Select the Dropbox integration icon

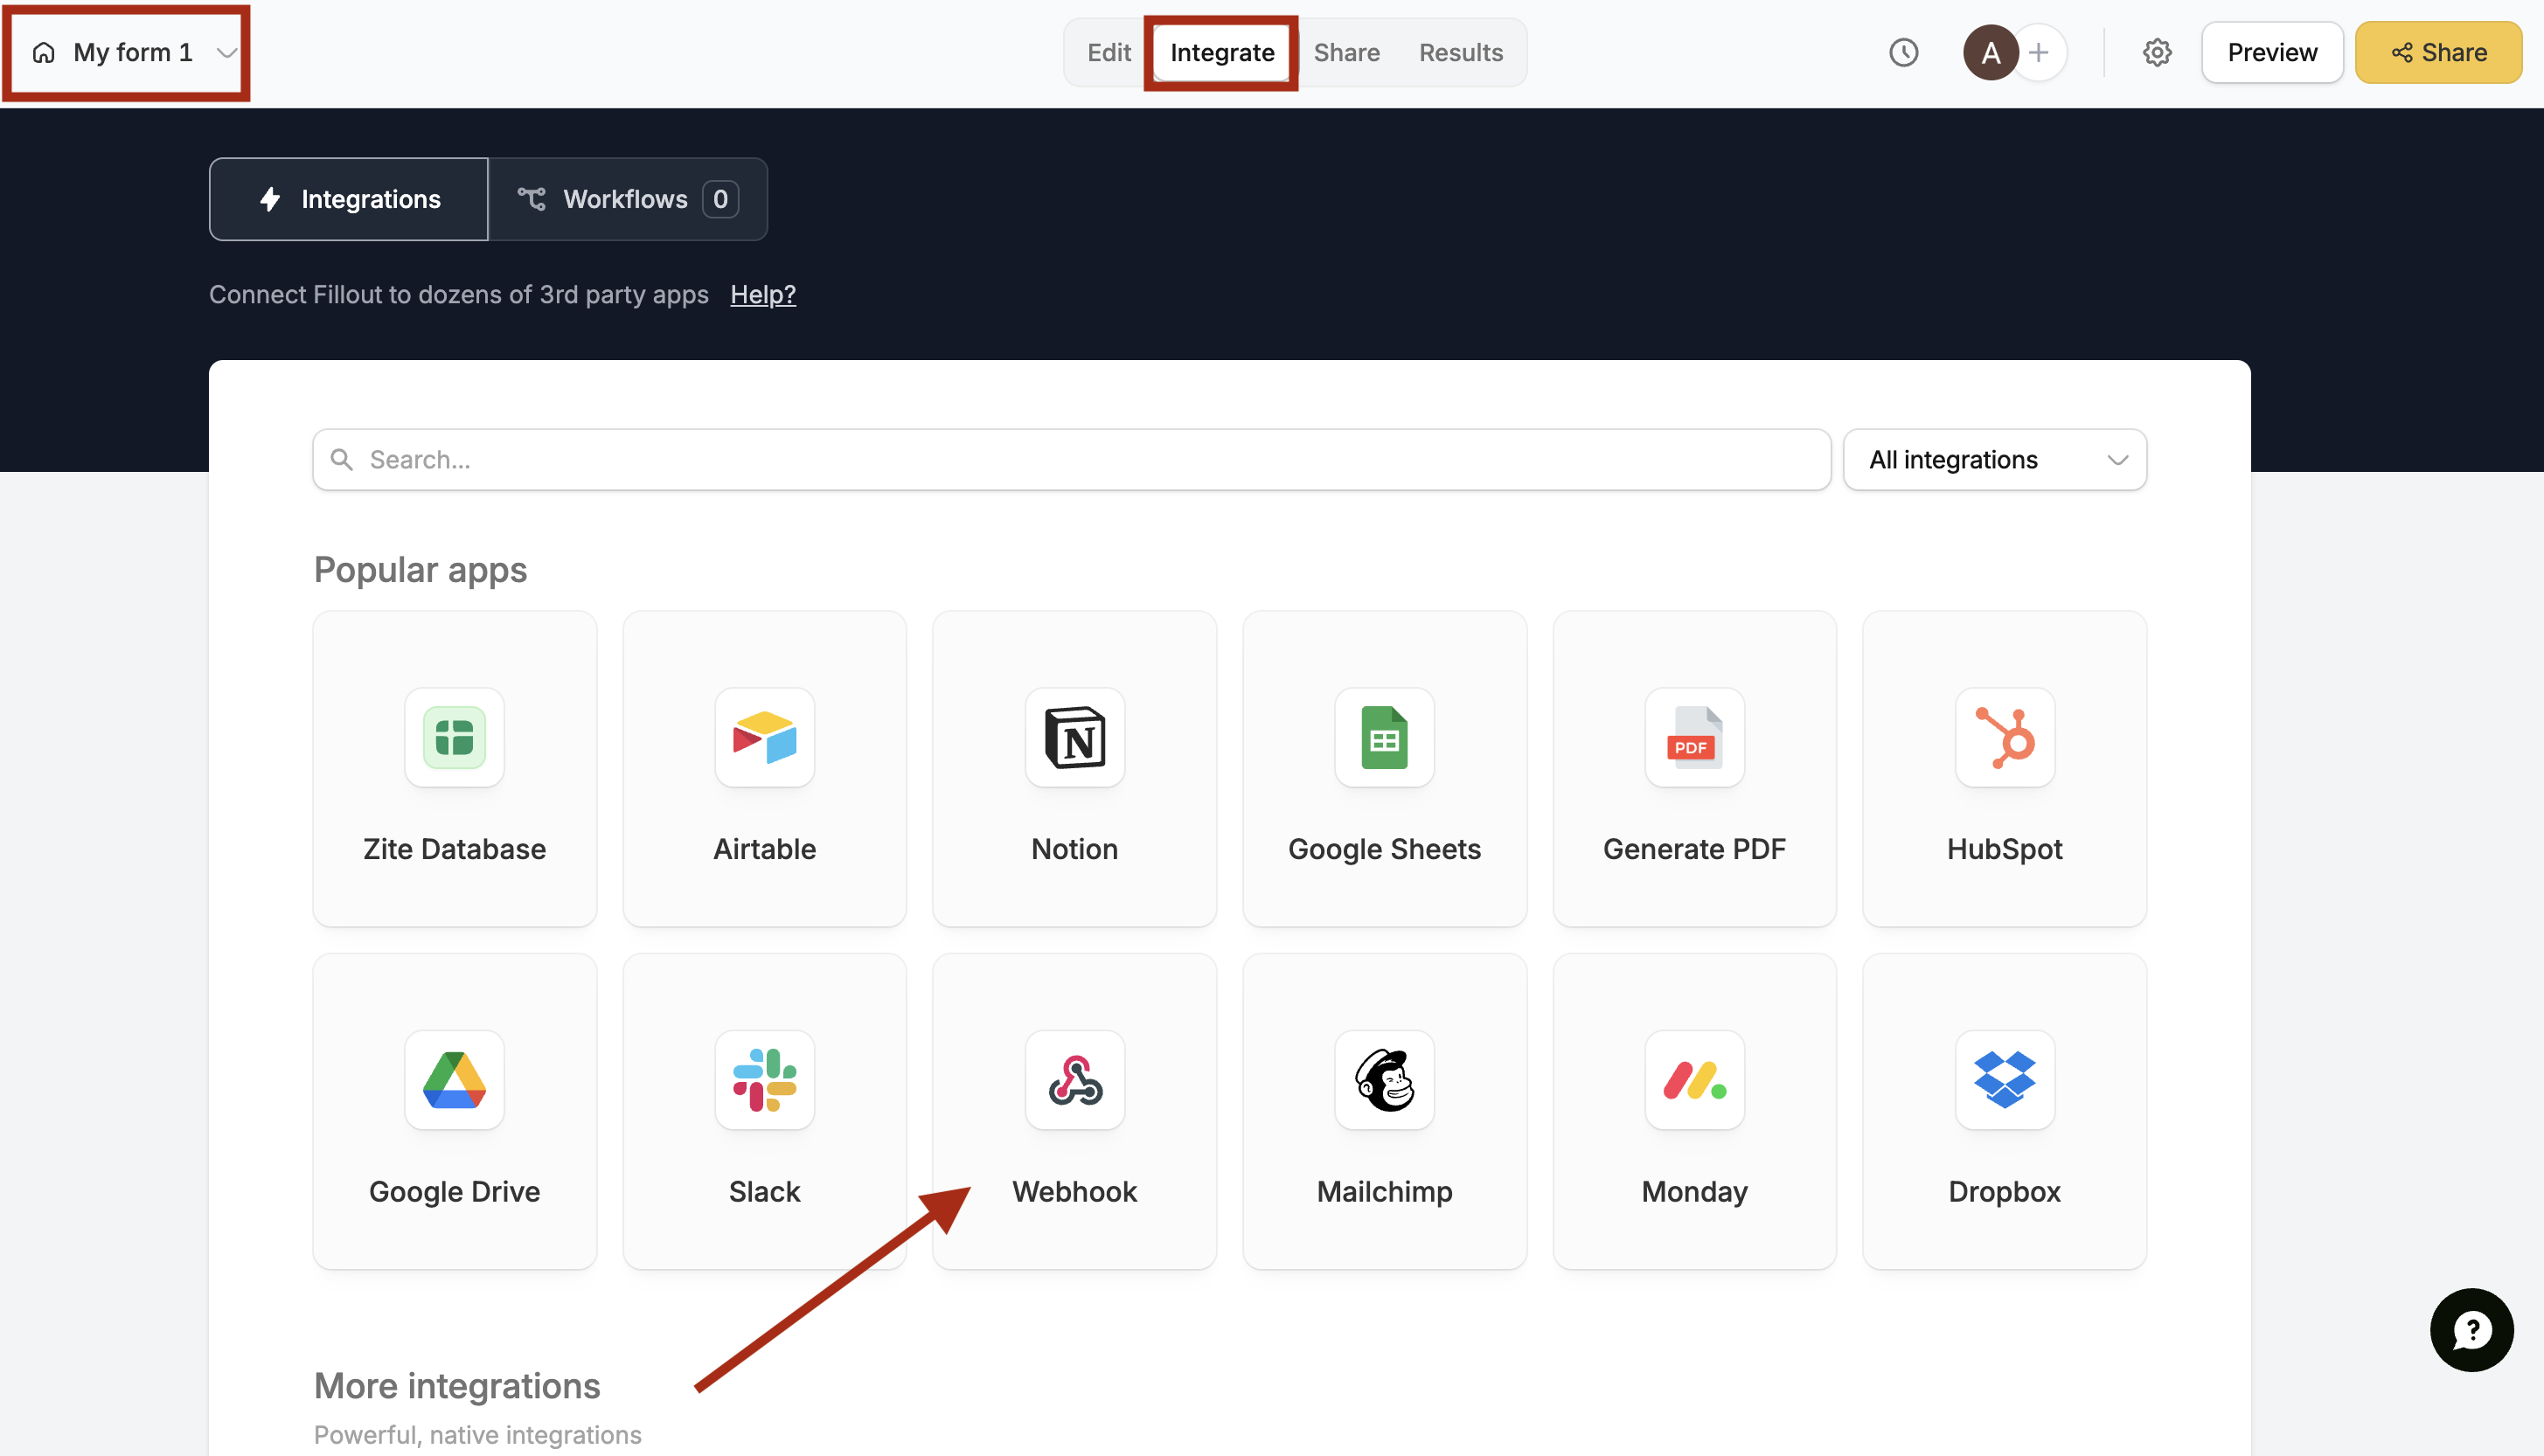click(x=2004, y=1080)
